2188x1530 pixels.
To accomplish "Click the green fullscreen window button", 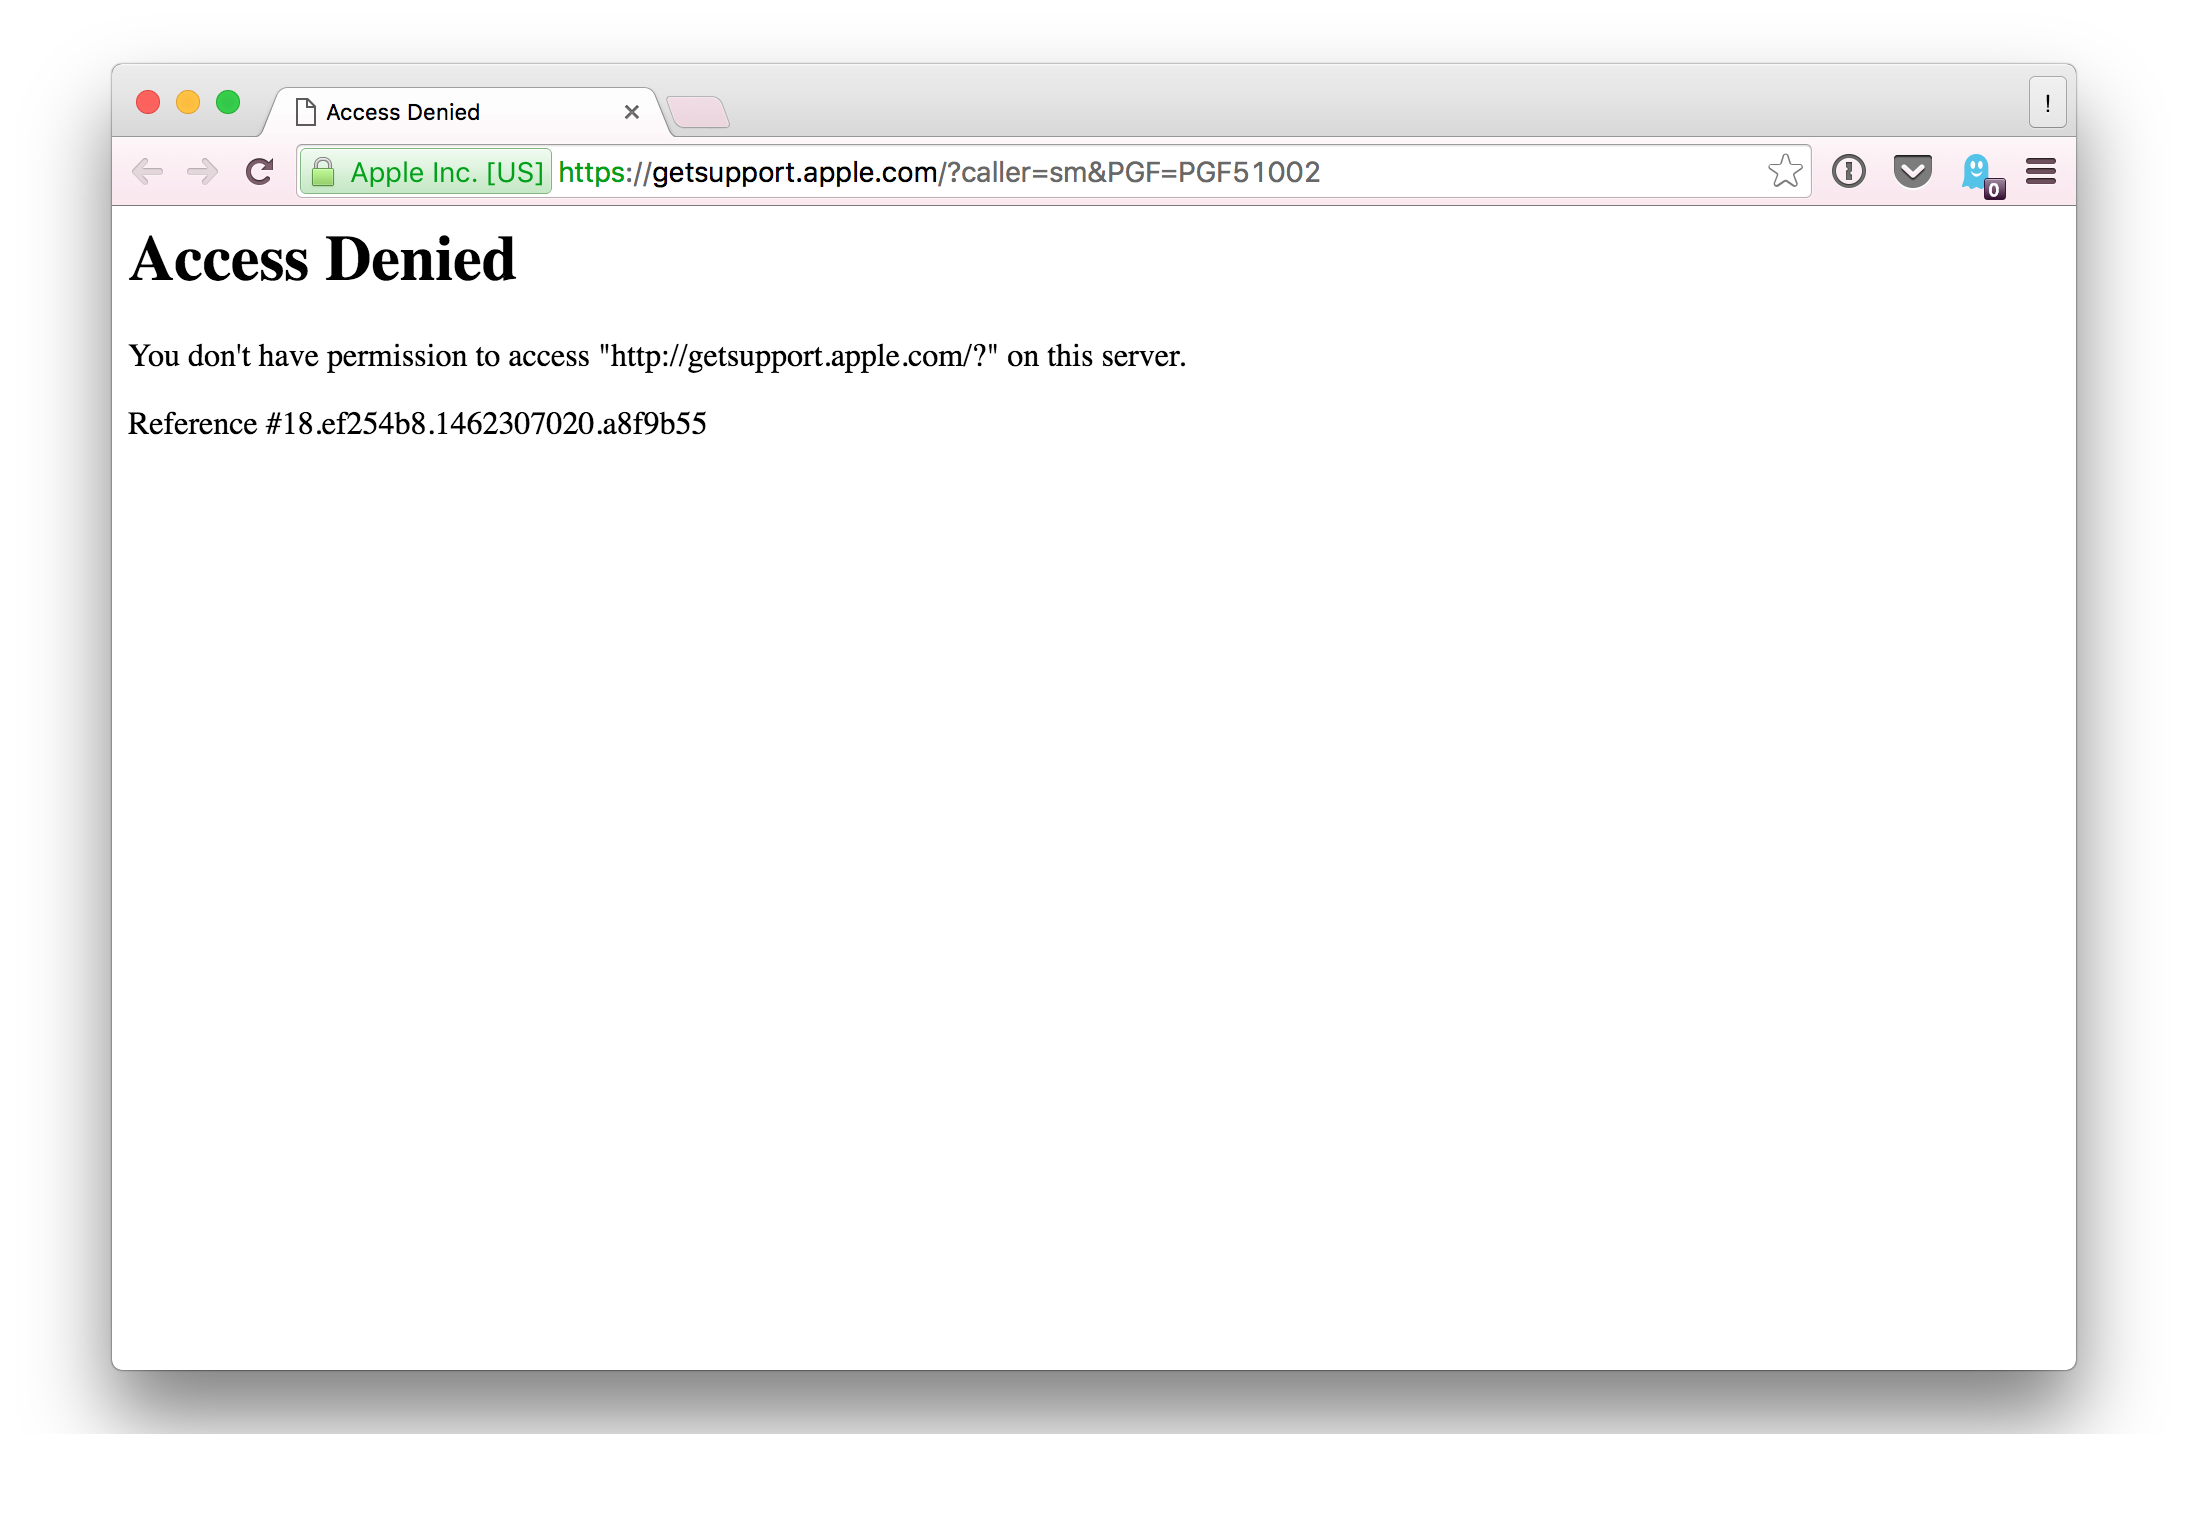I will pyautogui.click(x=228, y=103).
